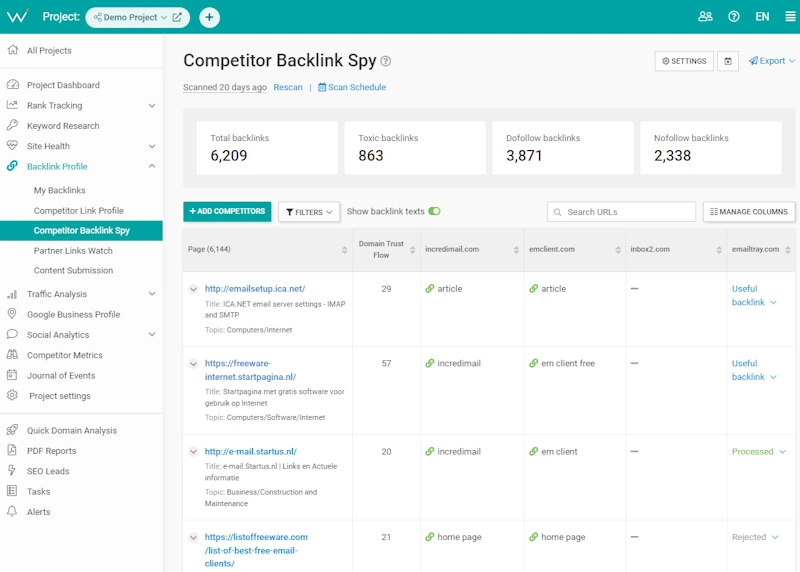
Task: Expand the listoffreeware.com row
Action: pos(193,537)
